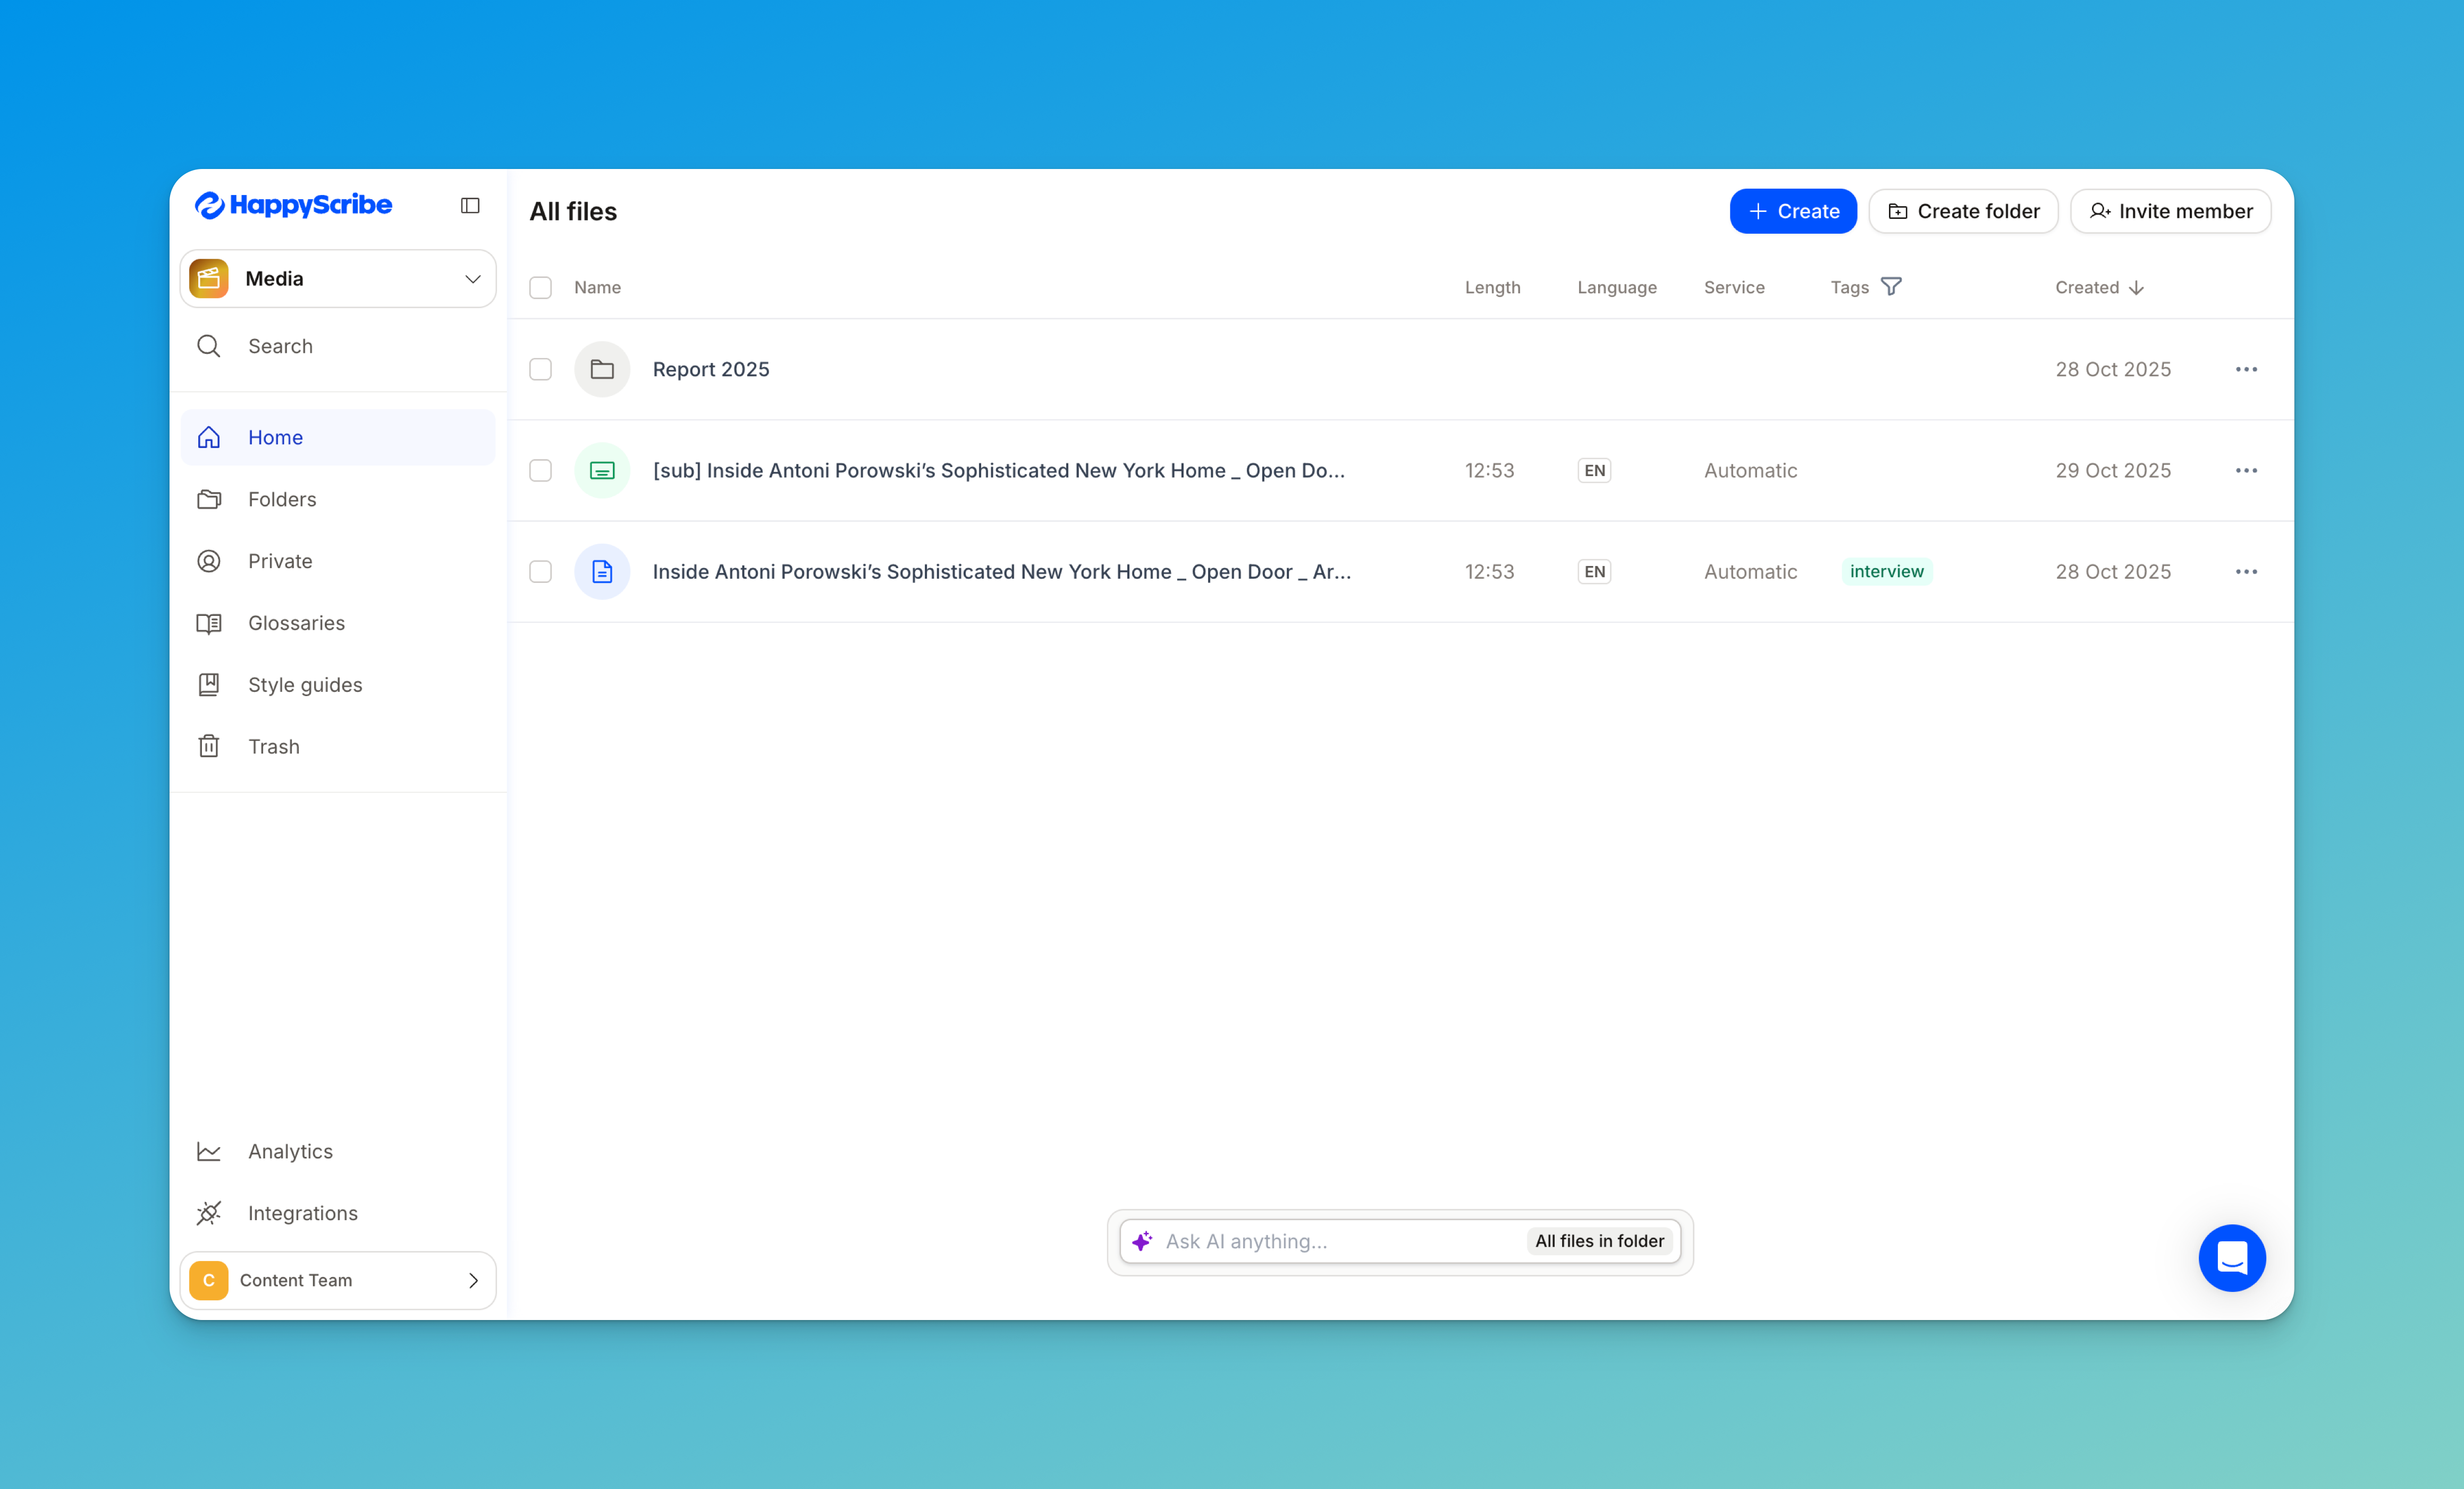Click the Report 2025 folder icon

click(602, 369)
